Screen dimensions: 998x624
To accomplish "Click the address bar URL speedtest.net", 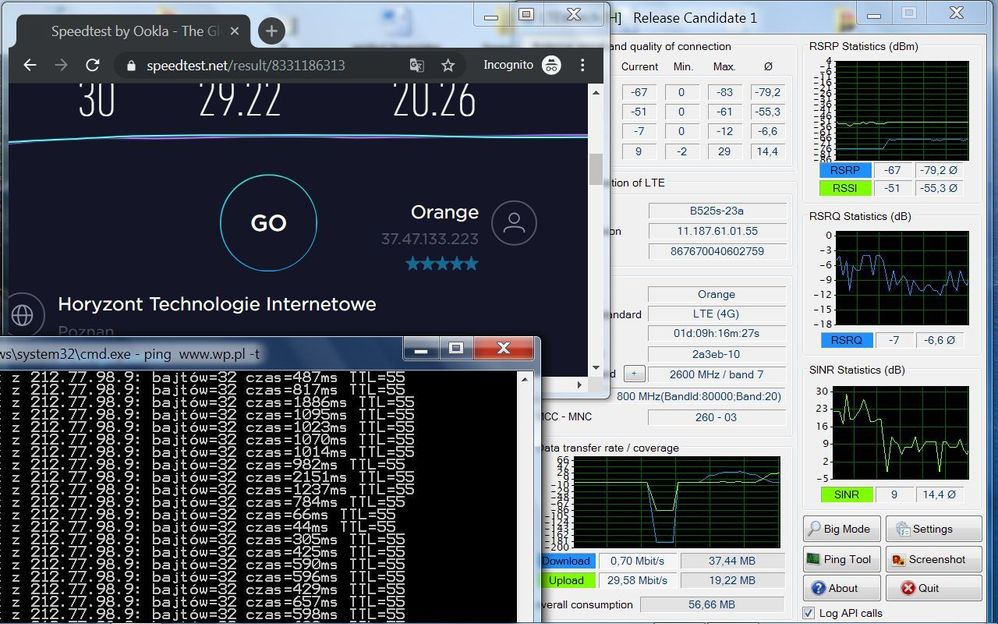I will (x=245, y=65).
